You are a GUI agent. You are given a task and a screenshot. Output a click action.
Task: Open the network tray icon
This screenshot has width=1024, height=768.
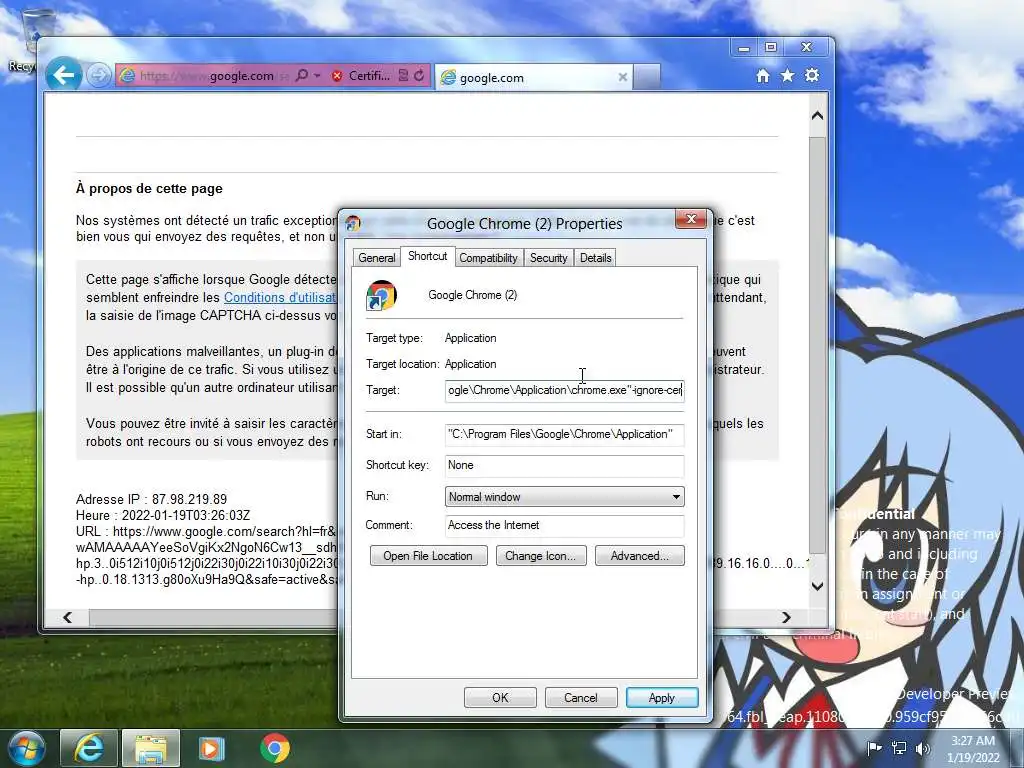click(899, 748)
